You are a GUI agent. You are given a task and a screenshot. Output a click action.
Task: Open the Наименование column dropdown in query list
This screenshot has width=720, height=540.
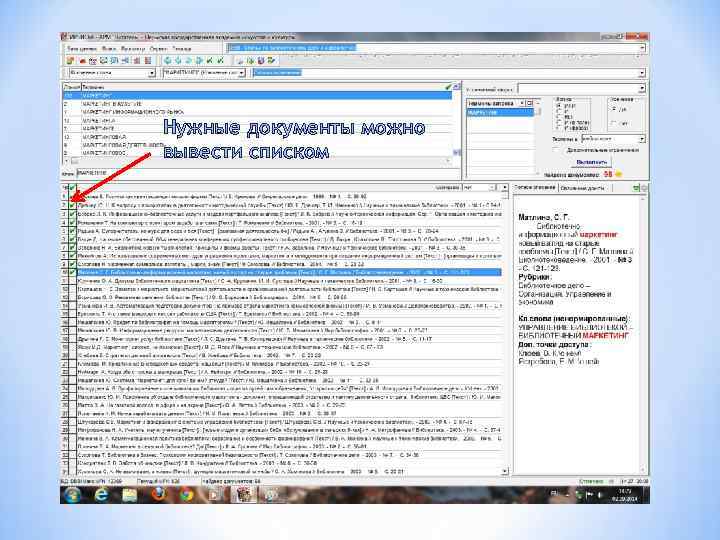click(x=522, y=104)
